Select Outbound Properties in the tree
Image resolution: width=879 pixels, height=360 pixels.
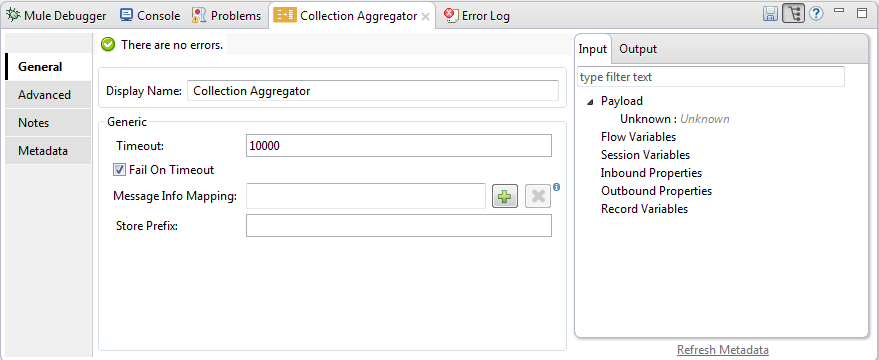656,191
